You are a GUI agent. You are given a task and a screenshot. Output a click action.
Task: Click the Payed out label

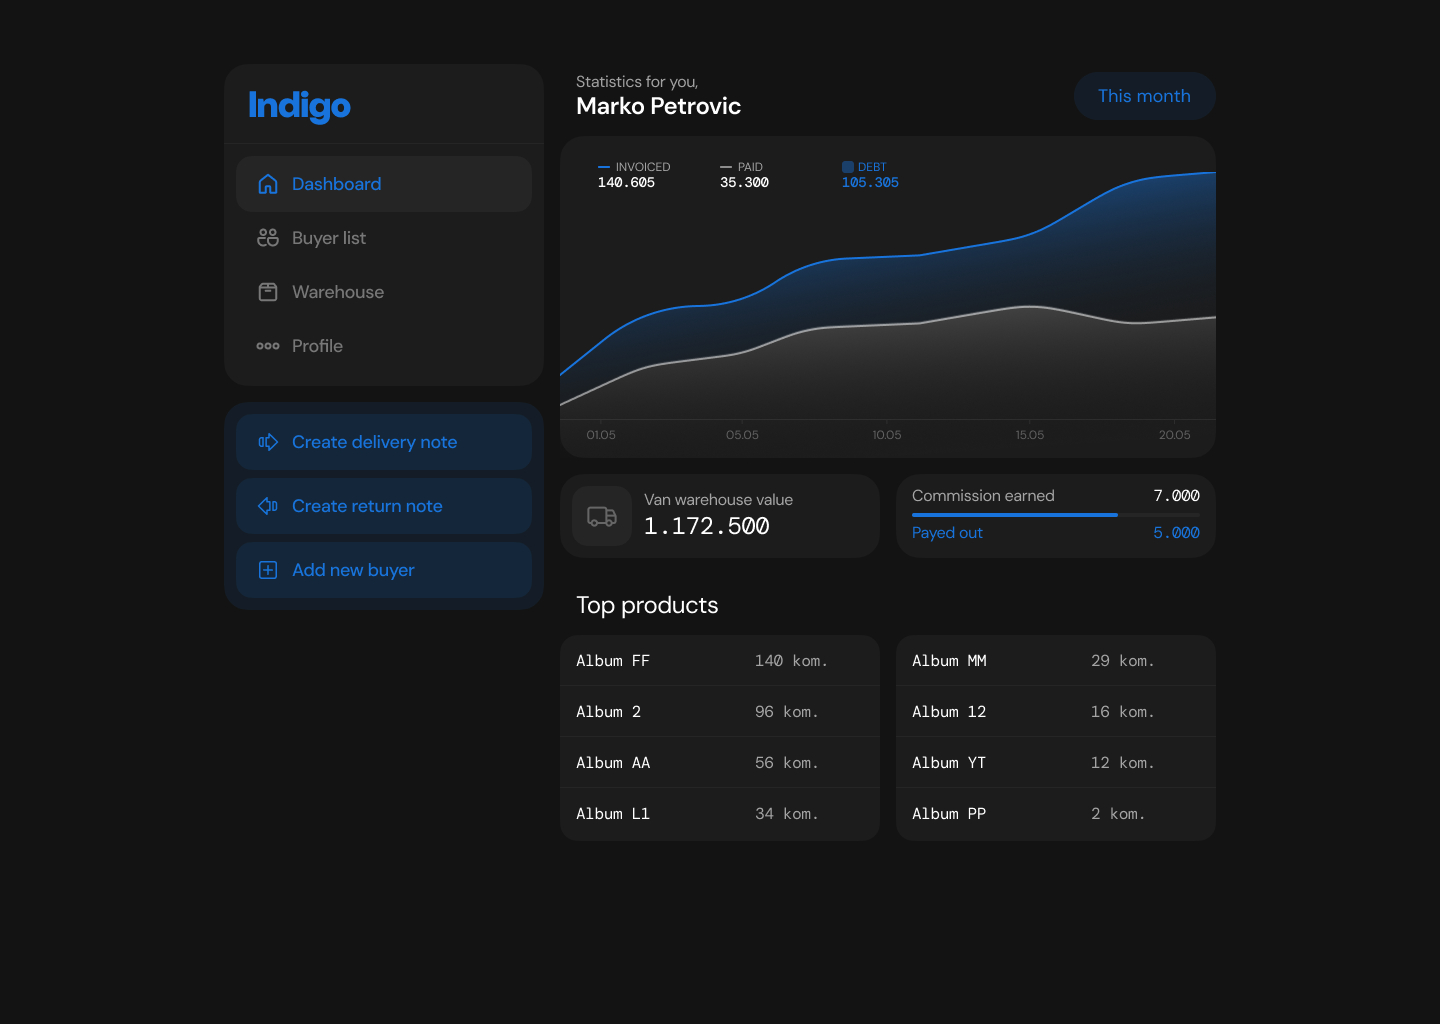[x=947, y=533]
